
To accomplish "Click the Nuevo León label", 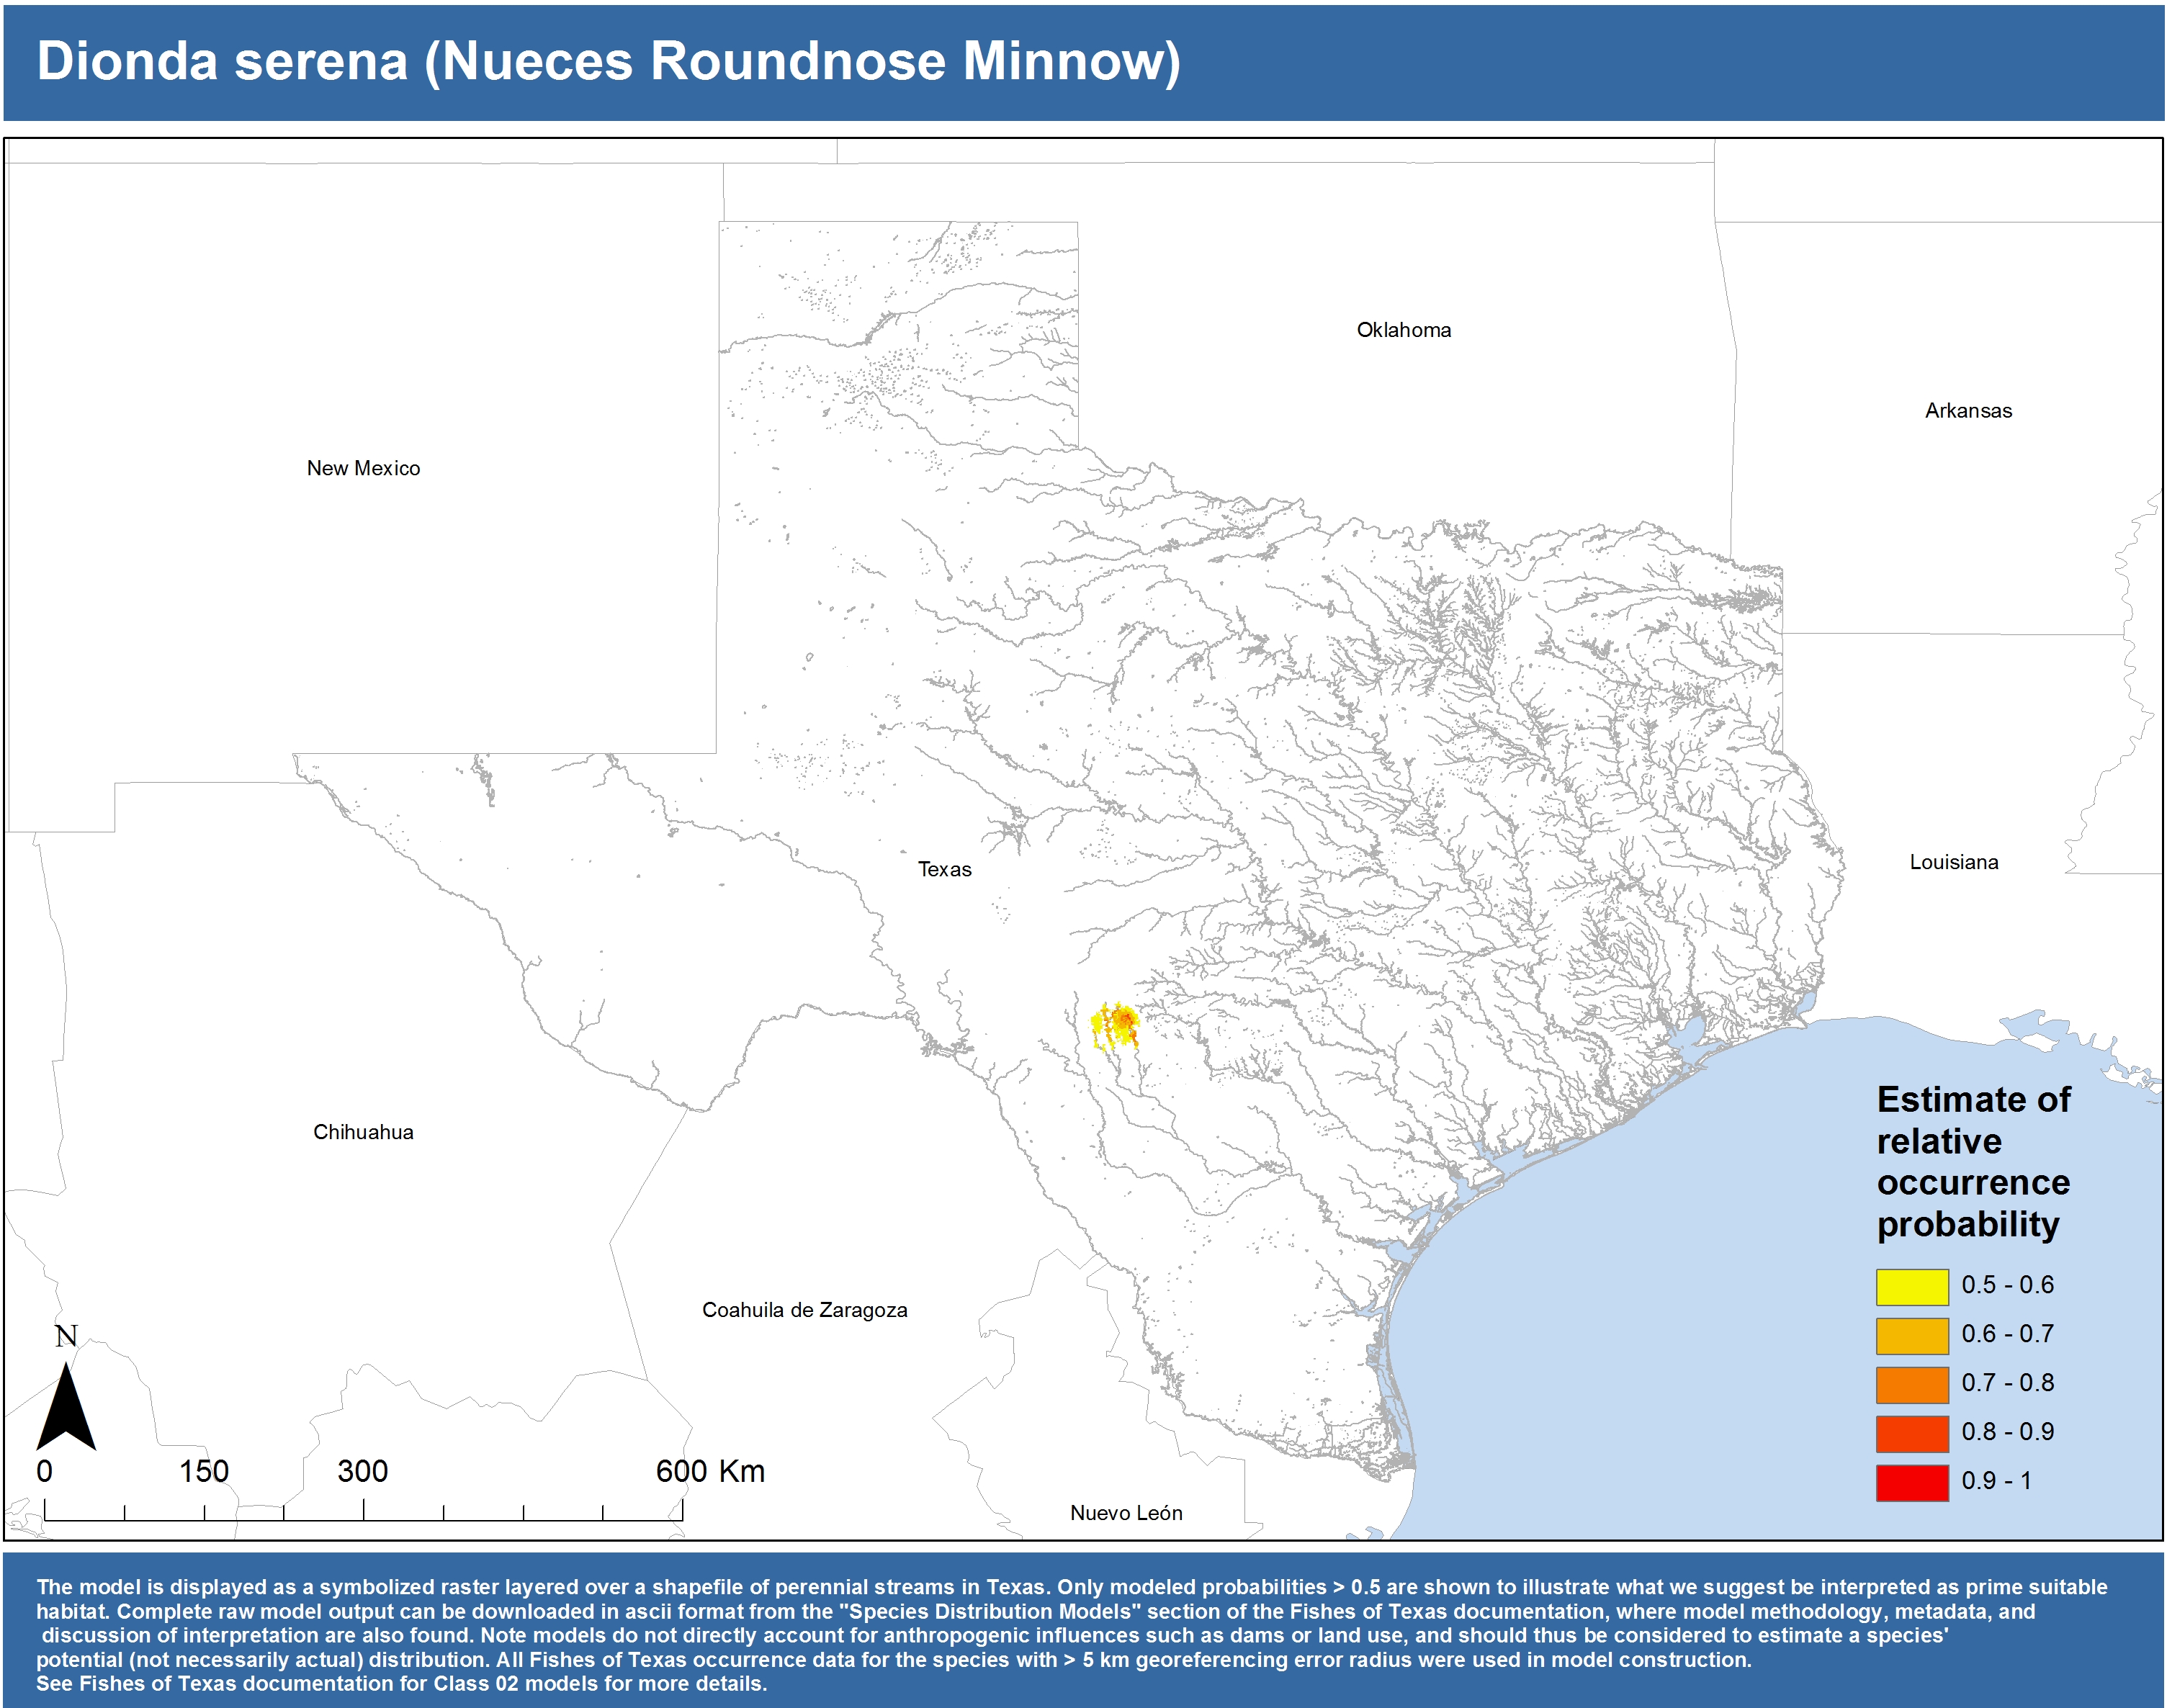I will point(1126,1513).
